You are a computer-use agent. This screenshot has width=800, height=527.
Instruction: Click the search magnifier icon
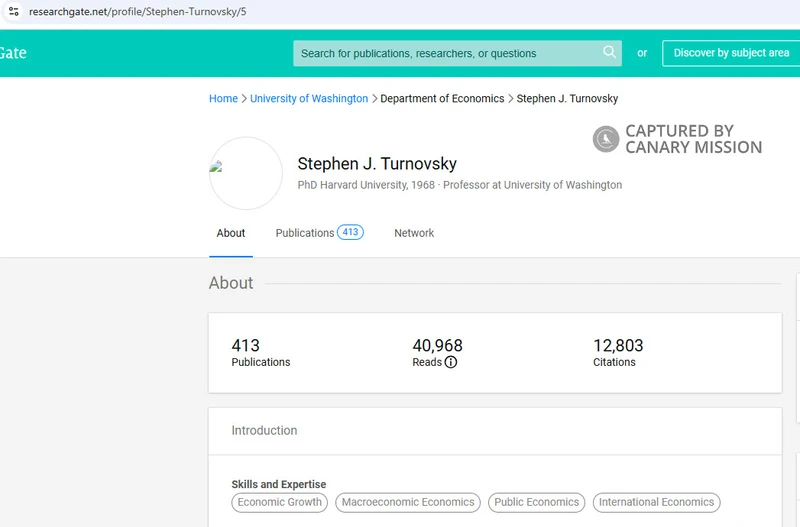(609, 52)
